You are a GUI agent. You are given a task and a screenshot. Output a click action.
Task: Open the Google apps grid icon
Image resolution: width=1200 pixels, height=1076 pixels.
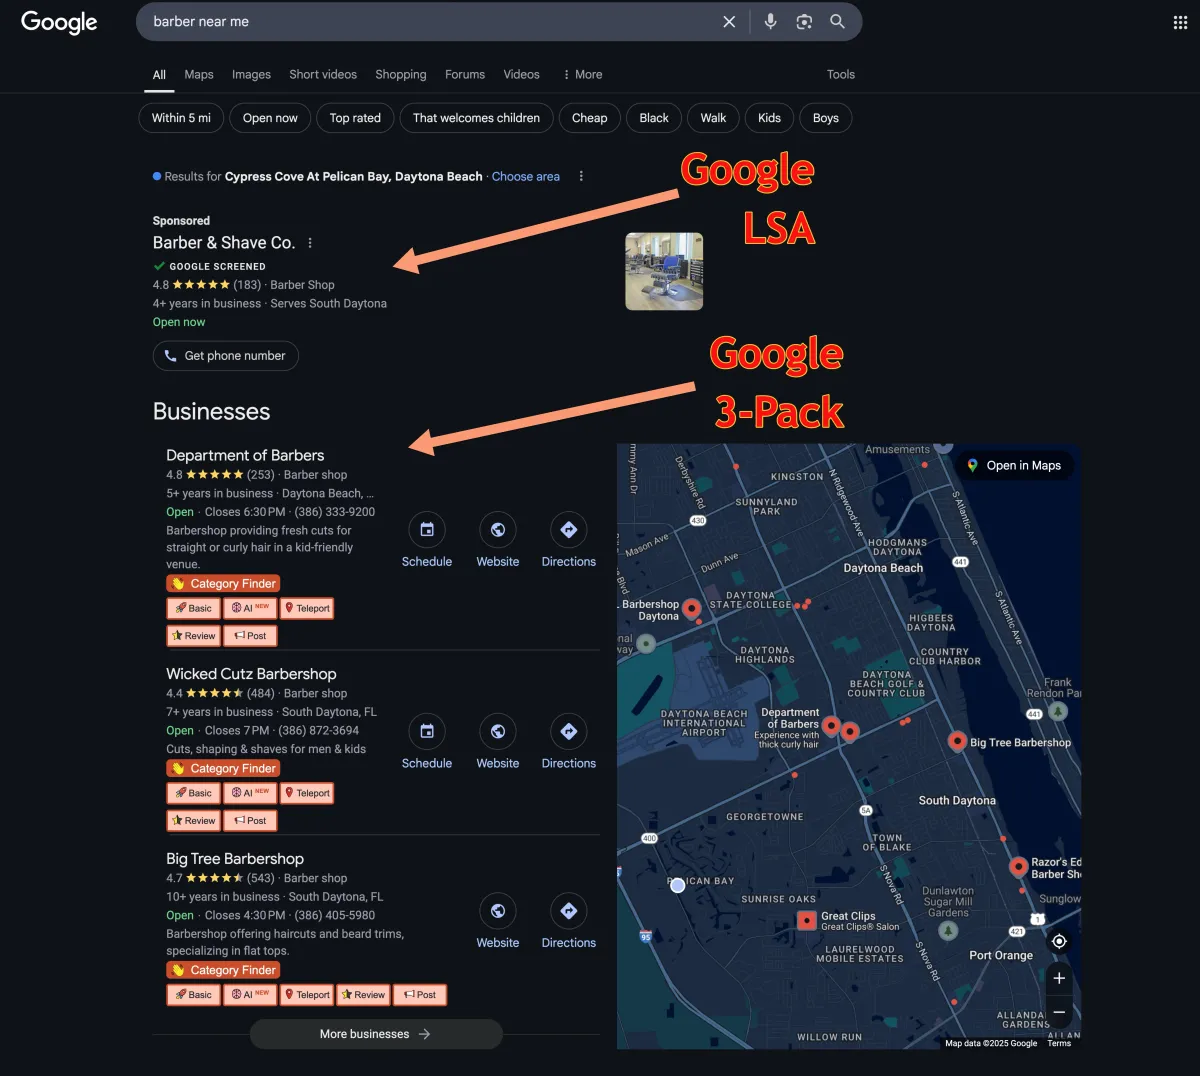(1180, 23)
